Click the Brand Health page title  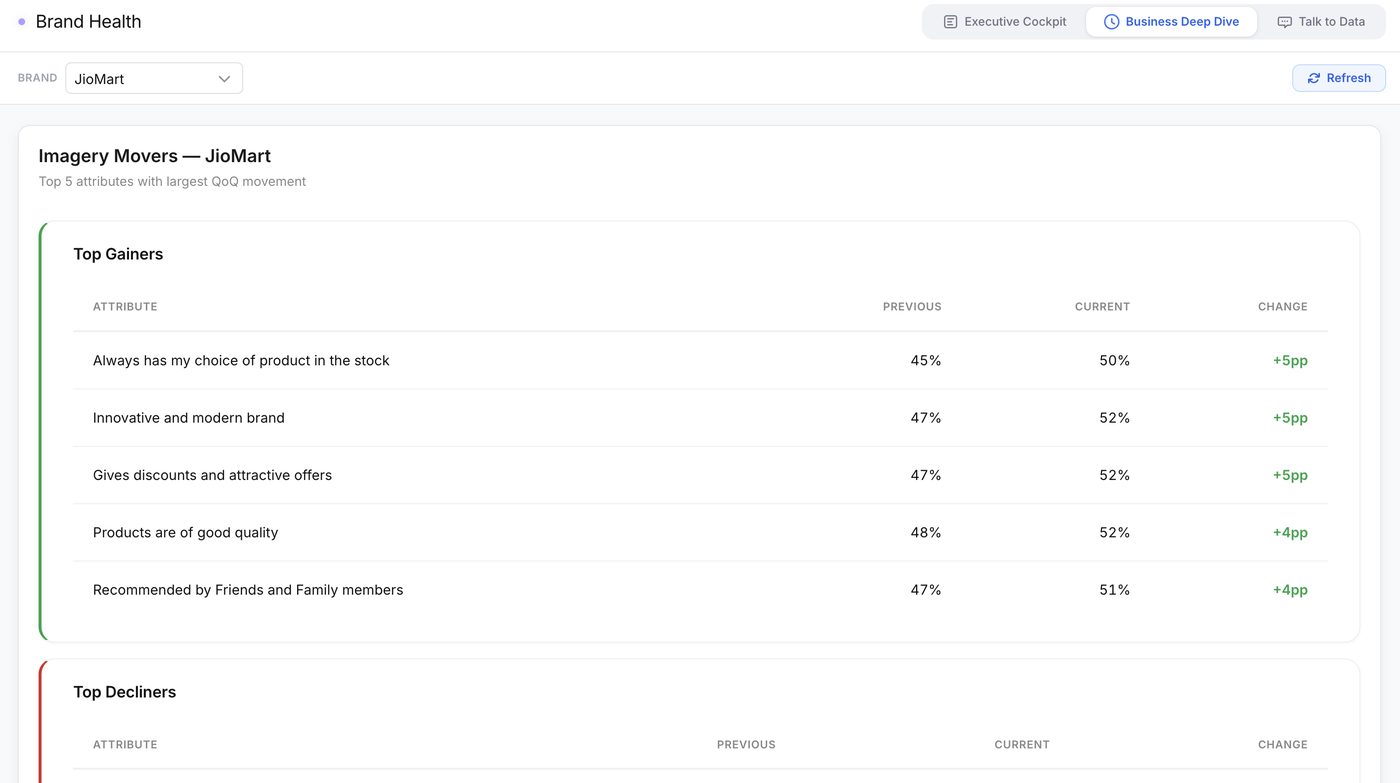88,22
